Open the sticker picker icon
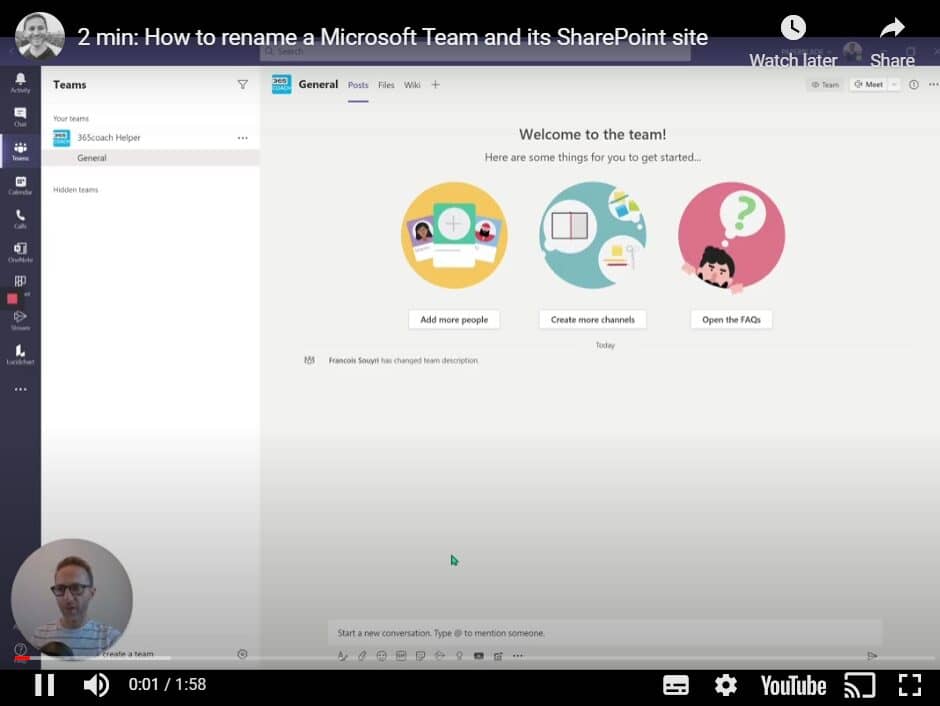Viewport: 940px width, 706px height. [420, 656]
